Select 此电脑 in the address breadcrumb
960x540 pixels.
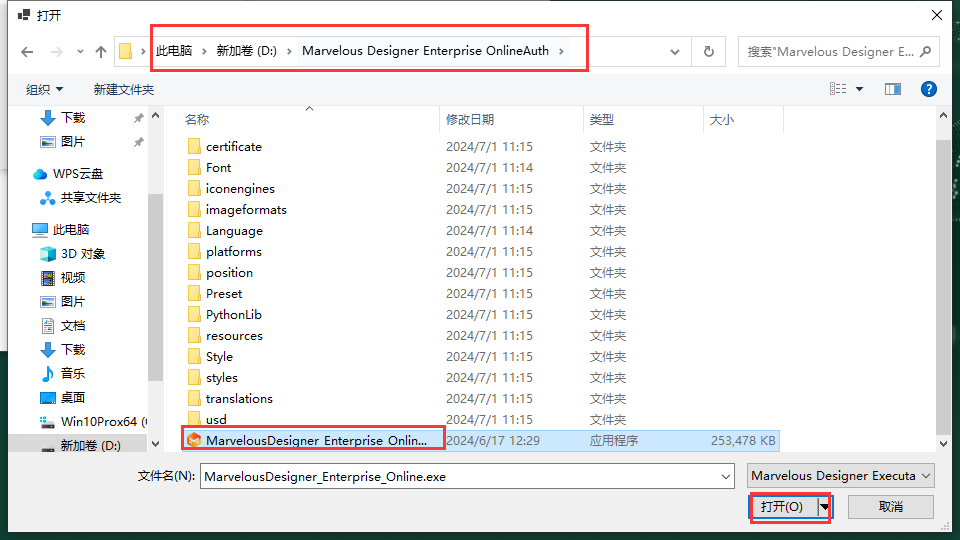click(x=174, y=51)
